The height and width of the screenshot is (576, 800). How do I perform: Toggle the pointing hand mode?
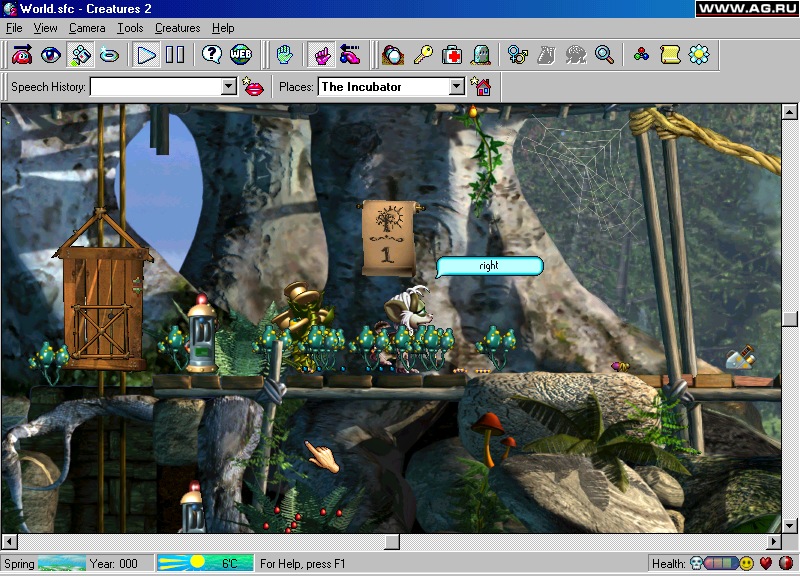coord(321,54)
